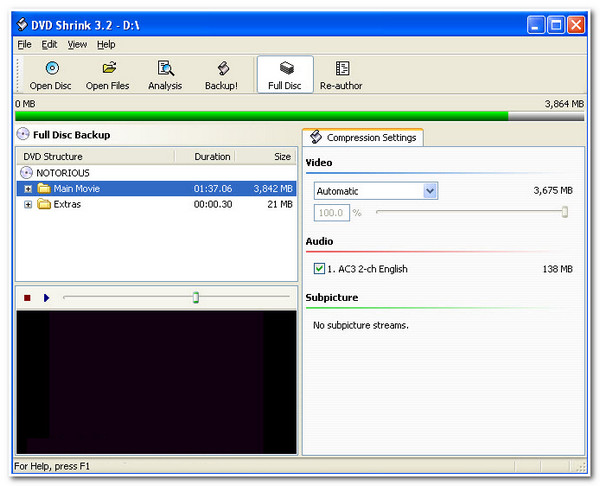Switch to Re-author mode

[341, 75]
